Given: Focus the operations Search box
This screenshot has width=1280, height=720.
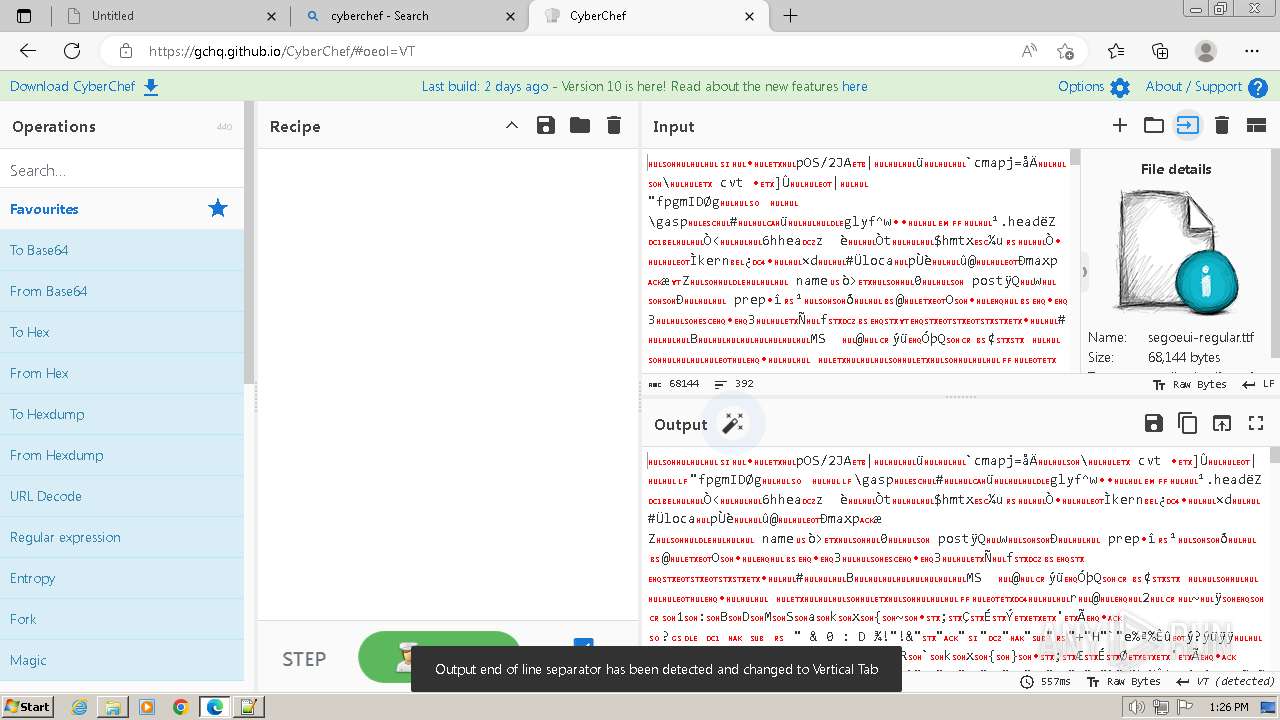Looking at the screenshot, I should point(122,170).
